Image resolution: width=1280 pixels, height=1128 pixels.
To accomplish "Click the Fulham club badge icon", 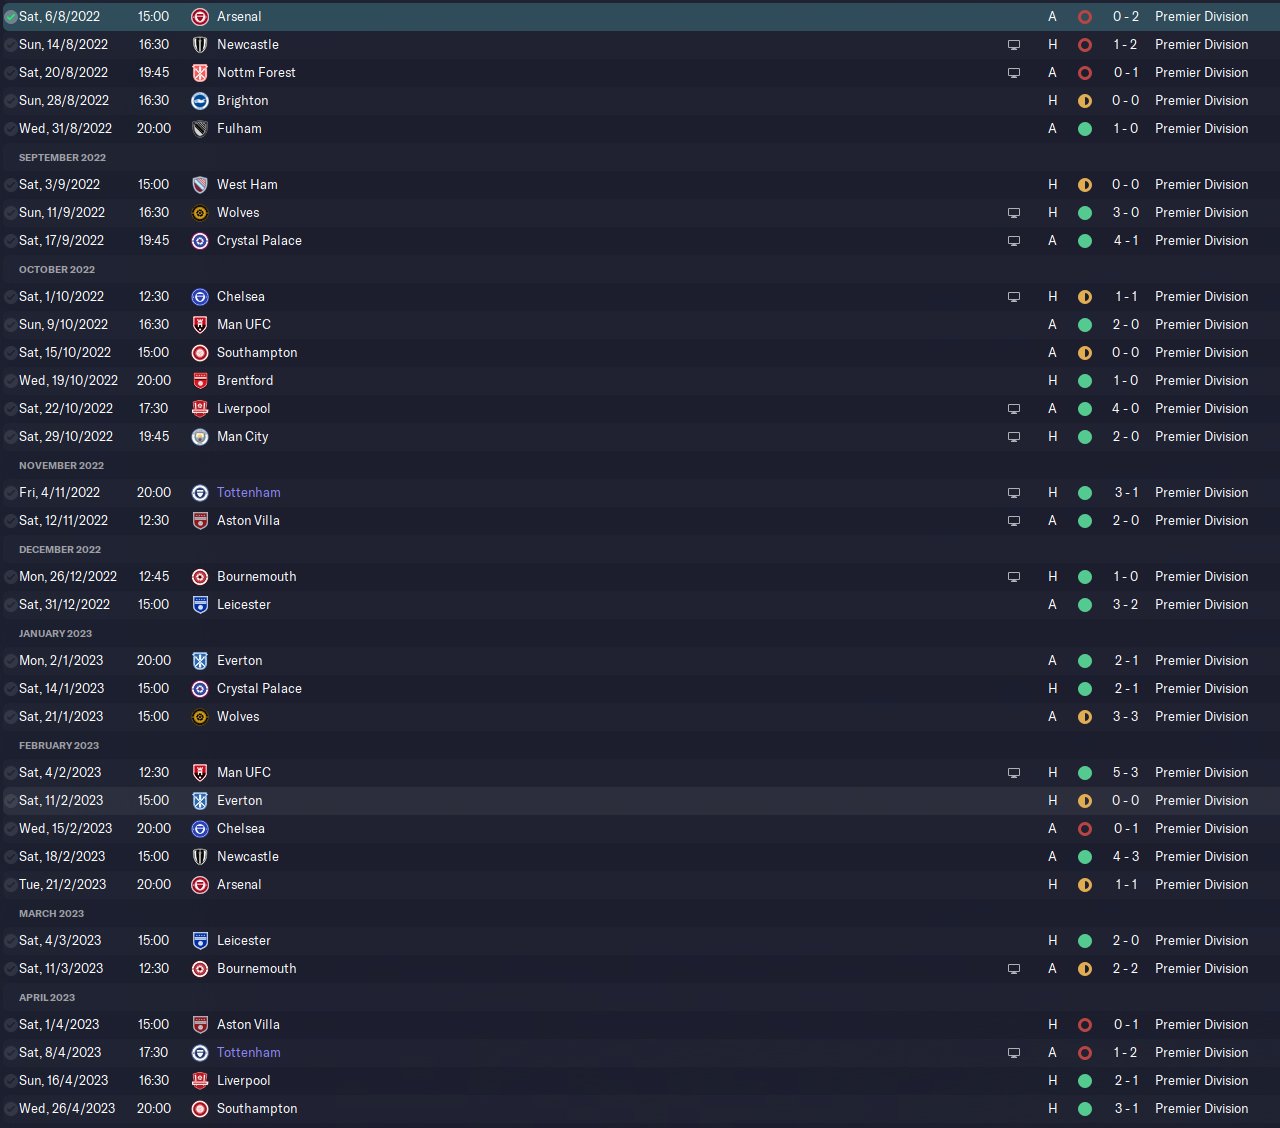I will click(200, 129).
